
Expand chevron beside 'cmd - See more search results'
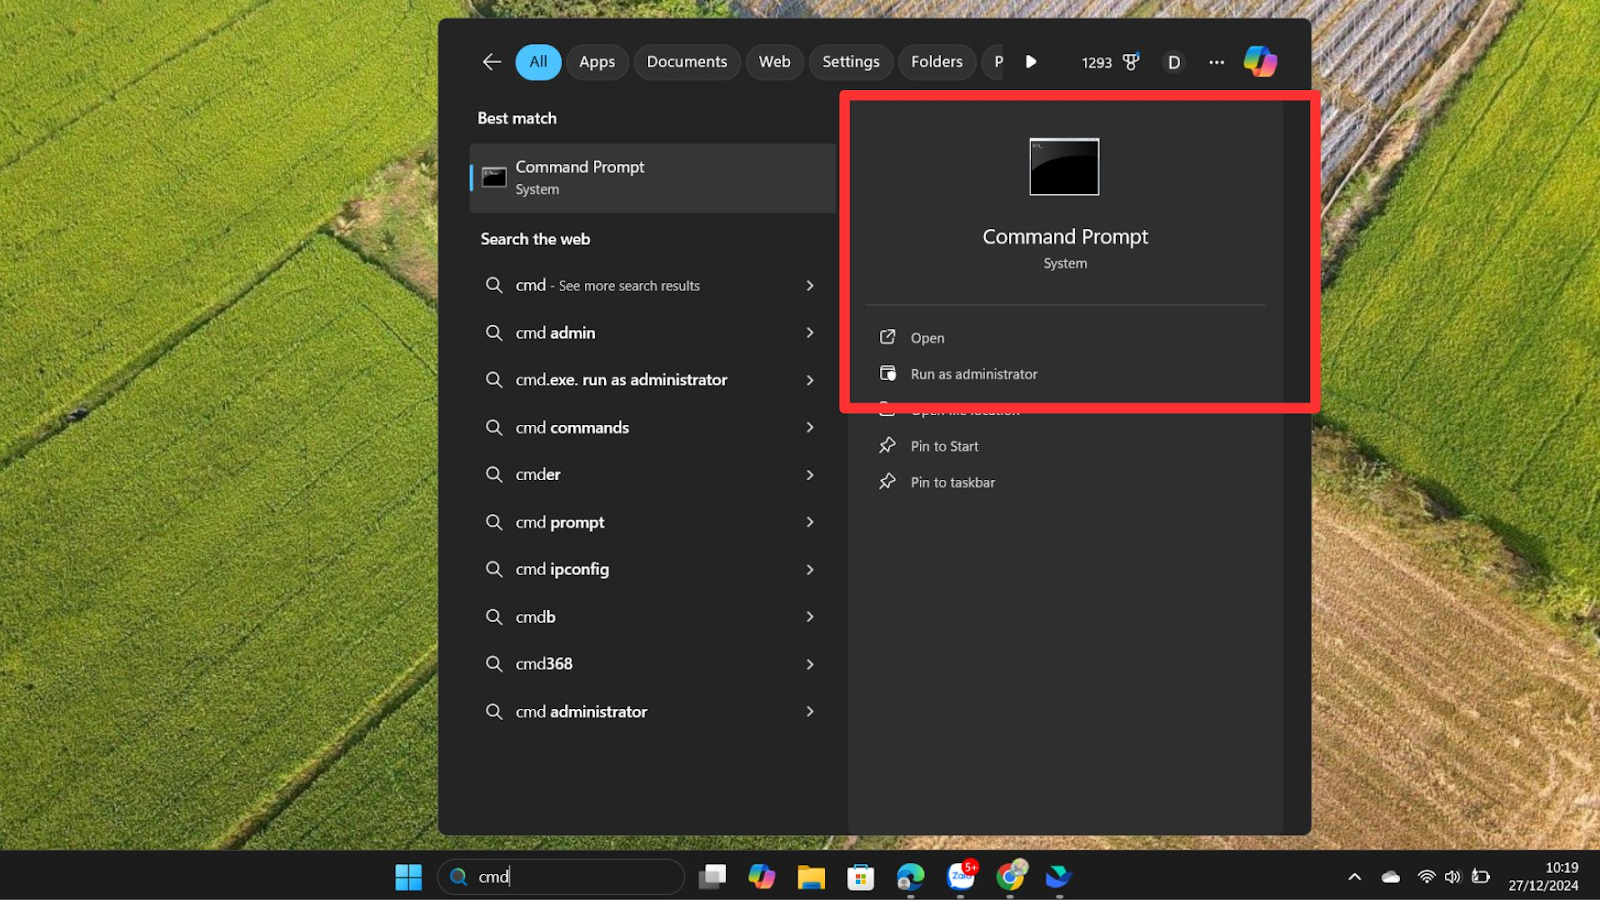(810, 285)
